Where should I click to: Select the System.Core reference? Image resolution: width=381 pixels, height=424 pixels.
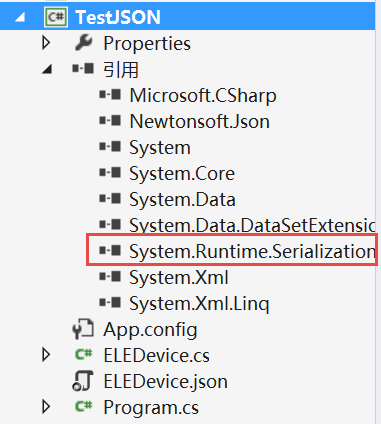[182, 174]
